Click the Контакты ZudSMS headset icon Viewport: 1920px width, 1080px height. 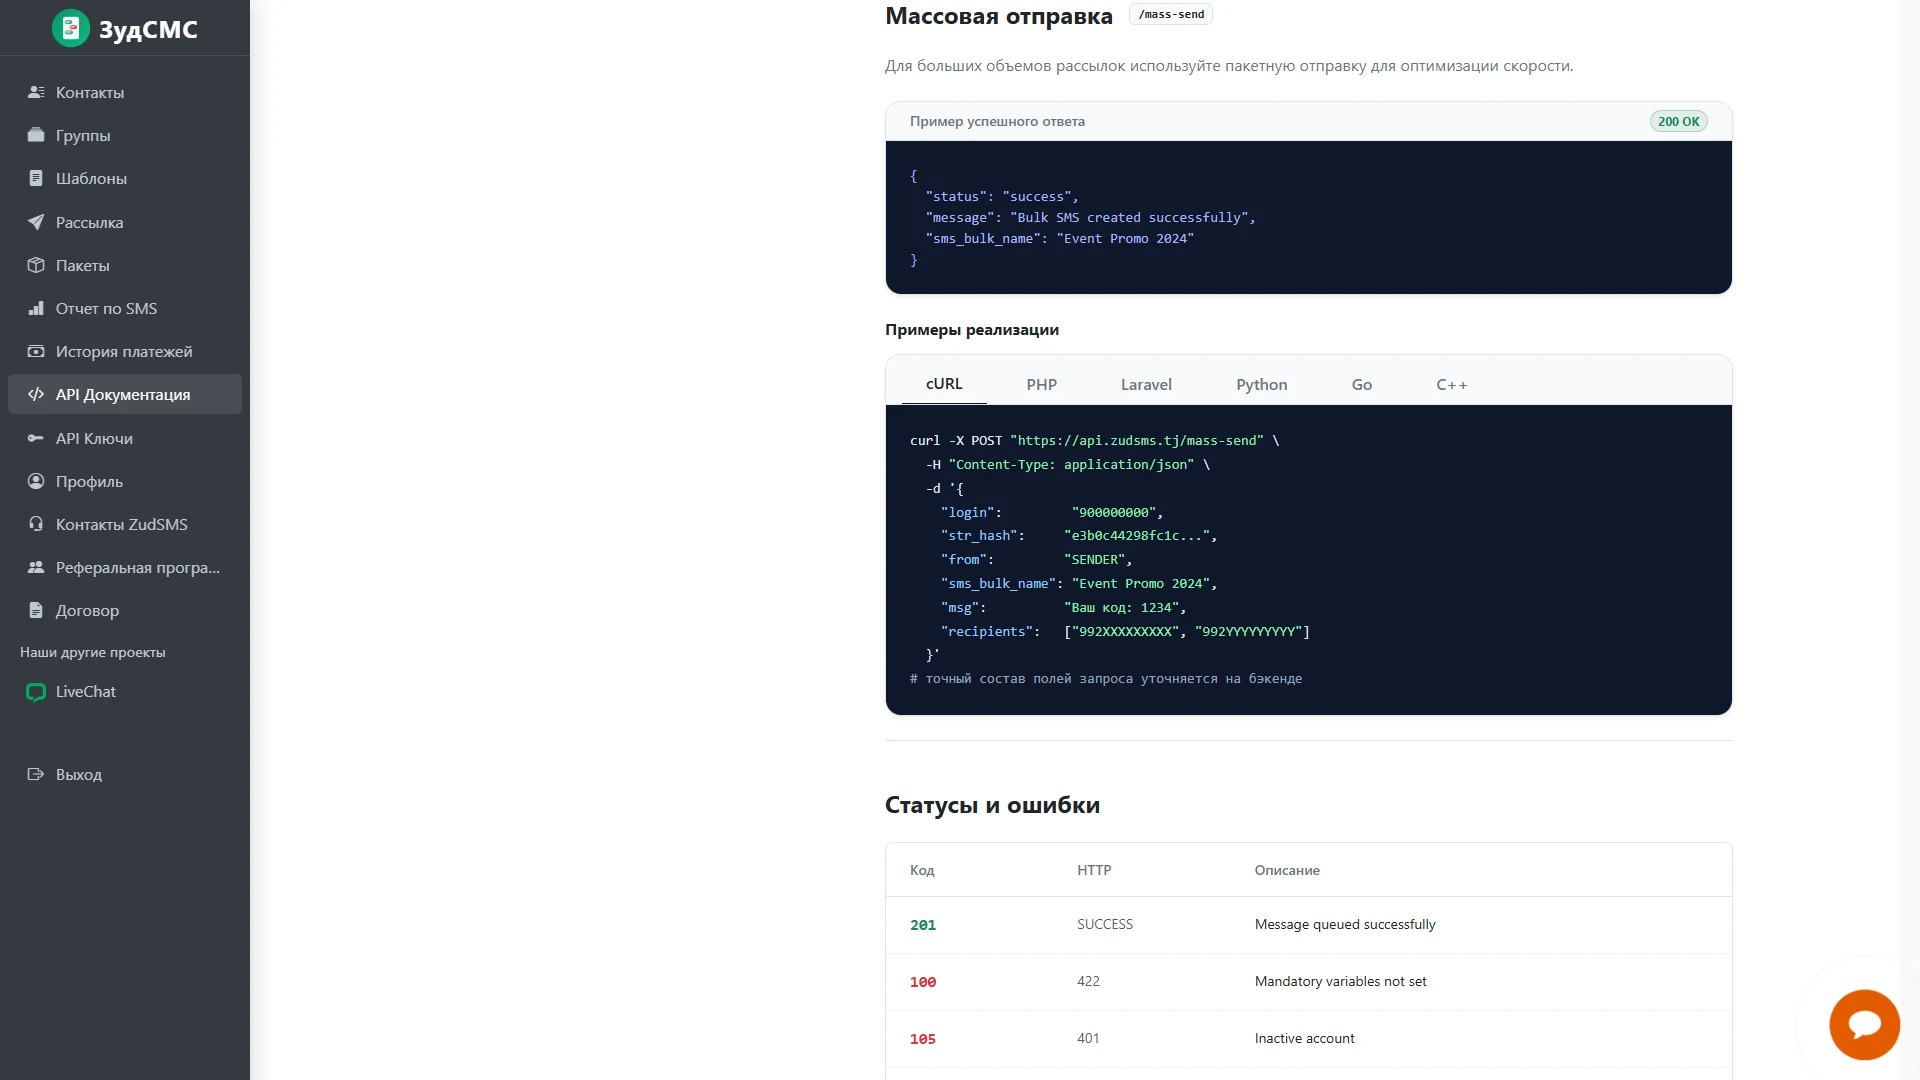tap(36, 524)
